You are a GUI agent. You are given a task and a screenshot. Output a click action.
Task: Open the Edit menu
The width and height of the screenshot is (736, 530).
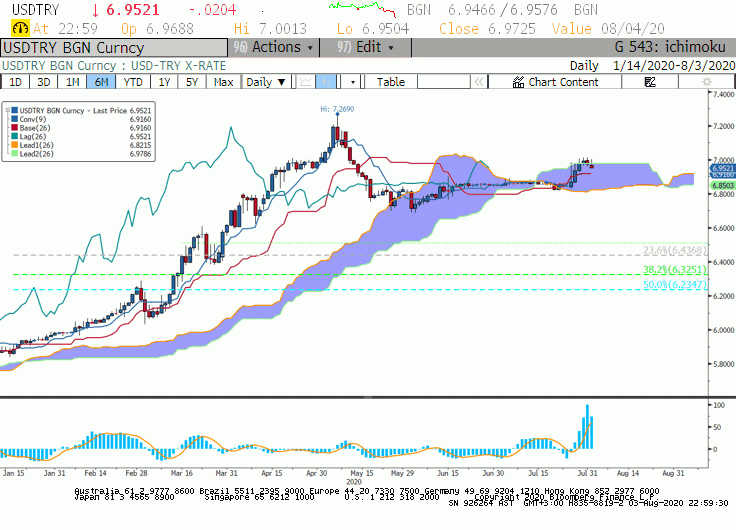[x=366, y=47]
